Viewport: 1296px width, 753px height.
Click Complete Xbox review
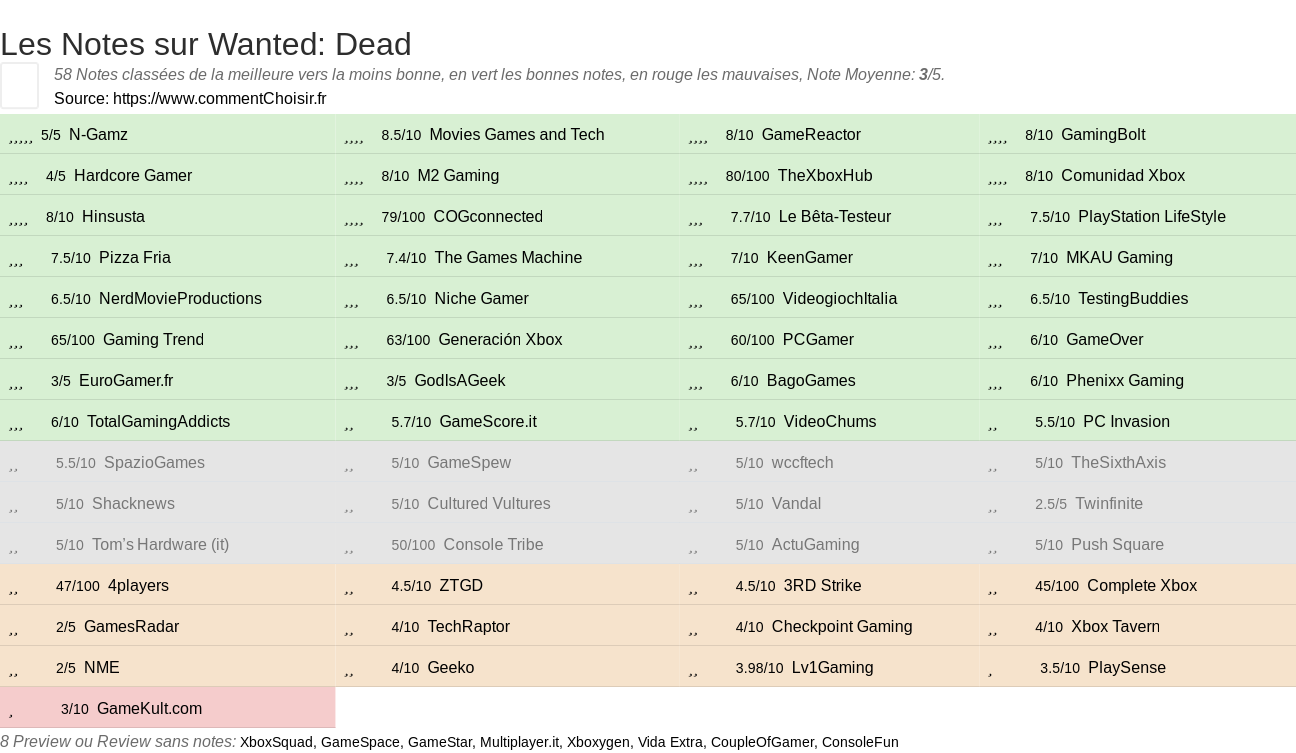click(x=1142, y=585)
